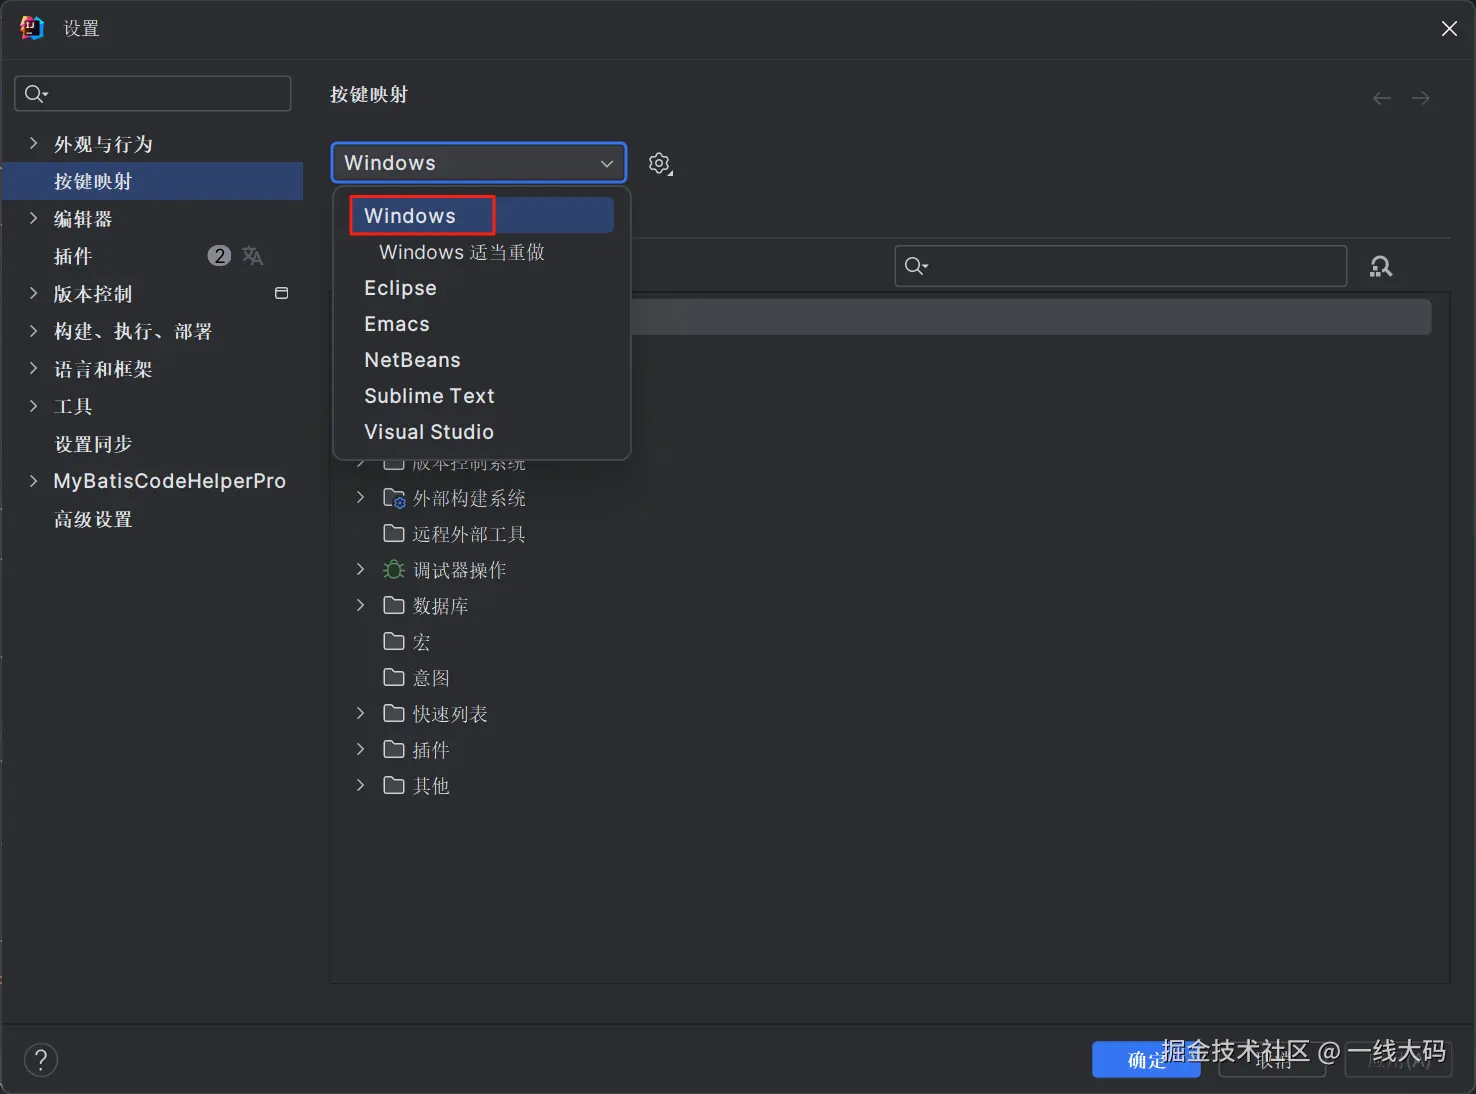Select Sublime Text keymap option
This screenshot has height=1094, width=1476.
click(x=481, y=396)
